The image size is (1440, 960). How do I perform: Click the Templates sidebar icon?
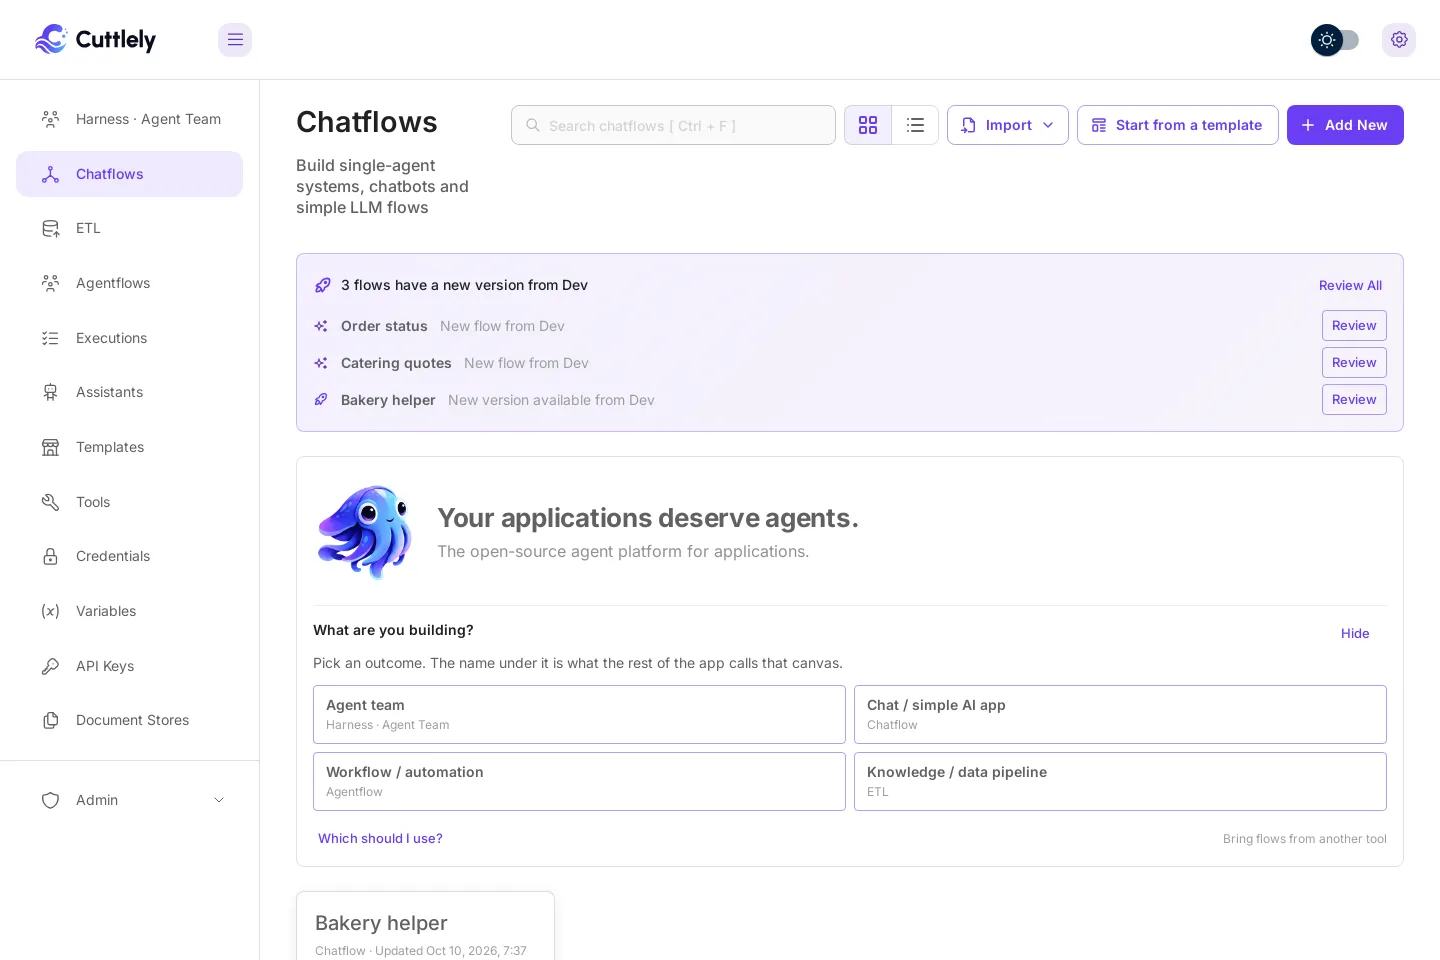coord(50,447)
